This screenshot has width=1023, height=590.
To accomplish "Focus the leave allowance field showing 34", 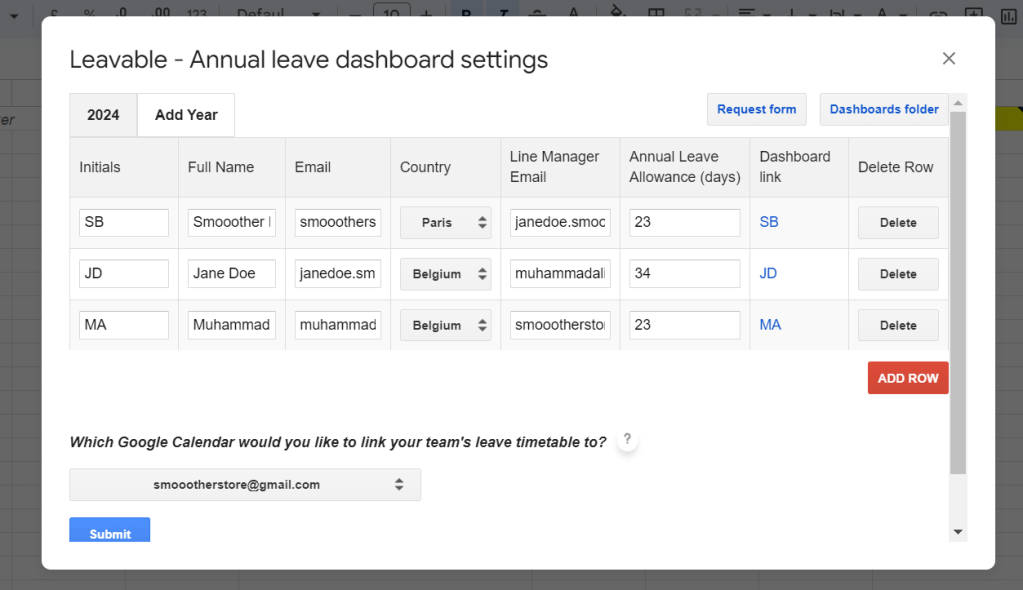I will click(x=684, y=274).
